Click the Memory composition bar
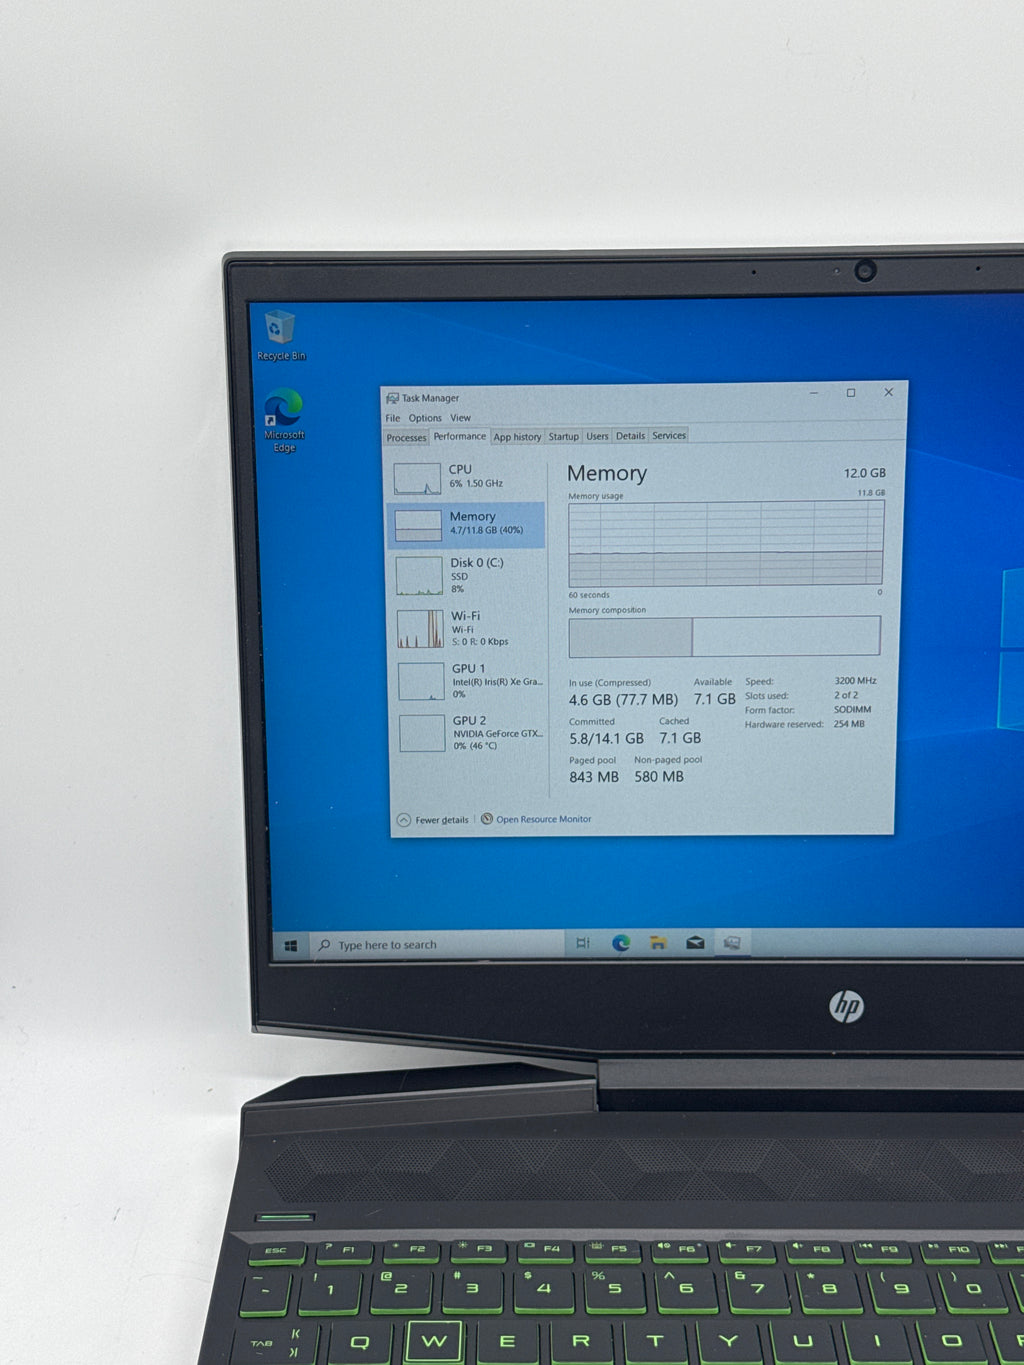This screenshot has width=1024, height=1365. [x=725, y=637]
